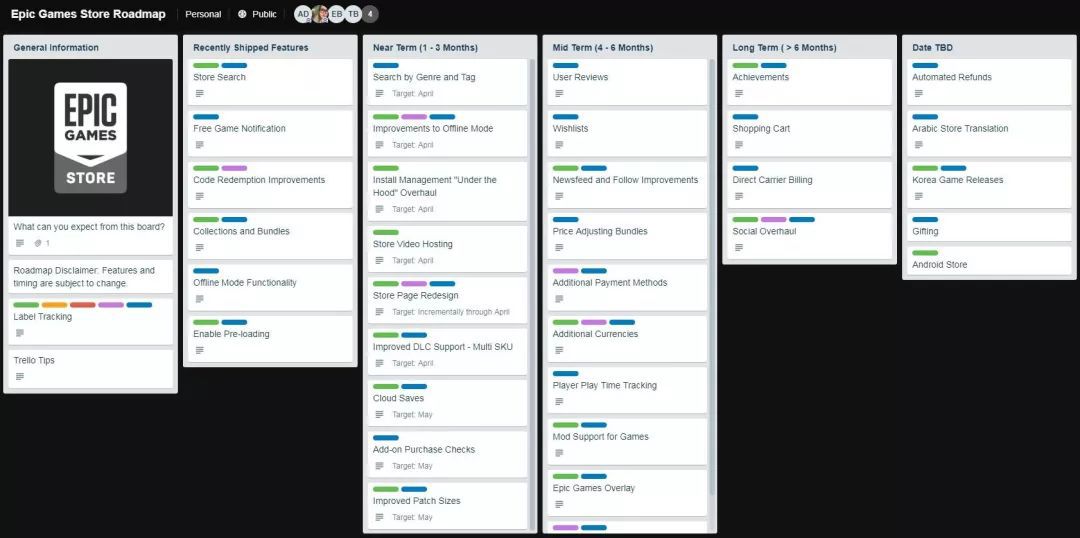The width and height of the screenshot is (1080, 538).
Task: Open the Store Video Hosting card
Action: [447, 249]
